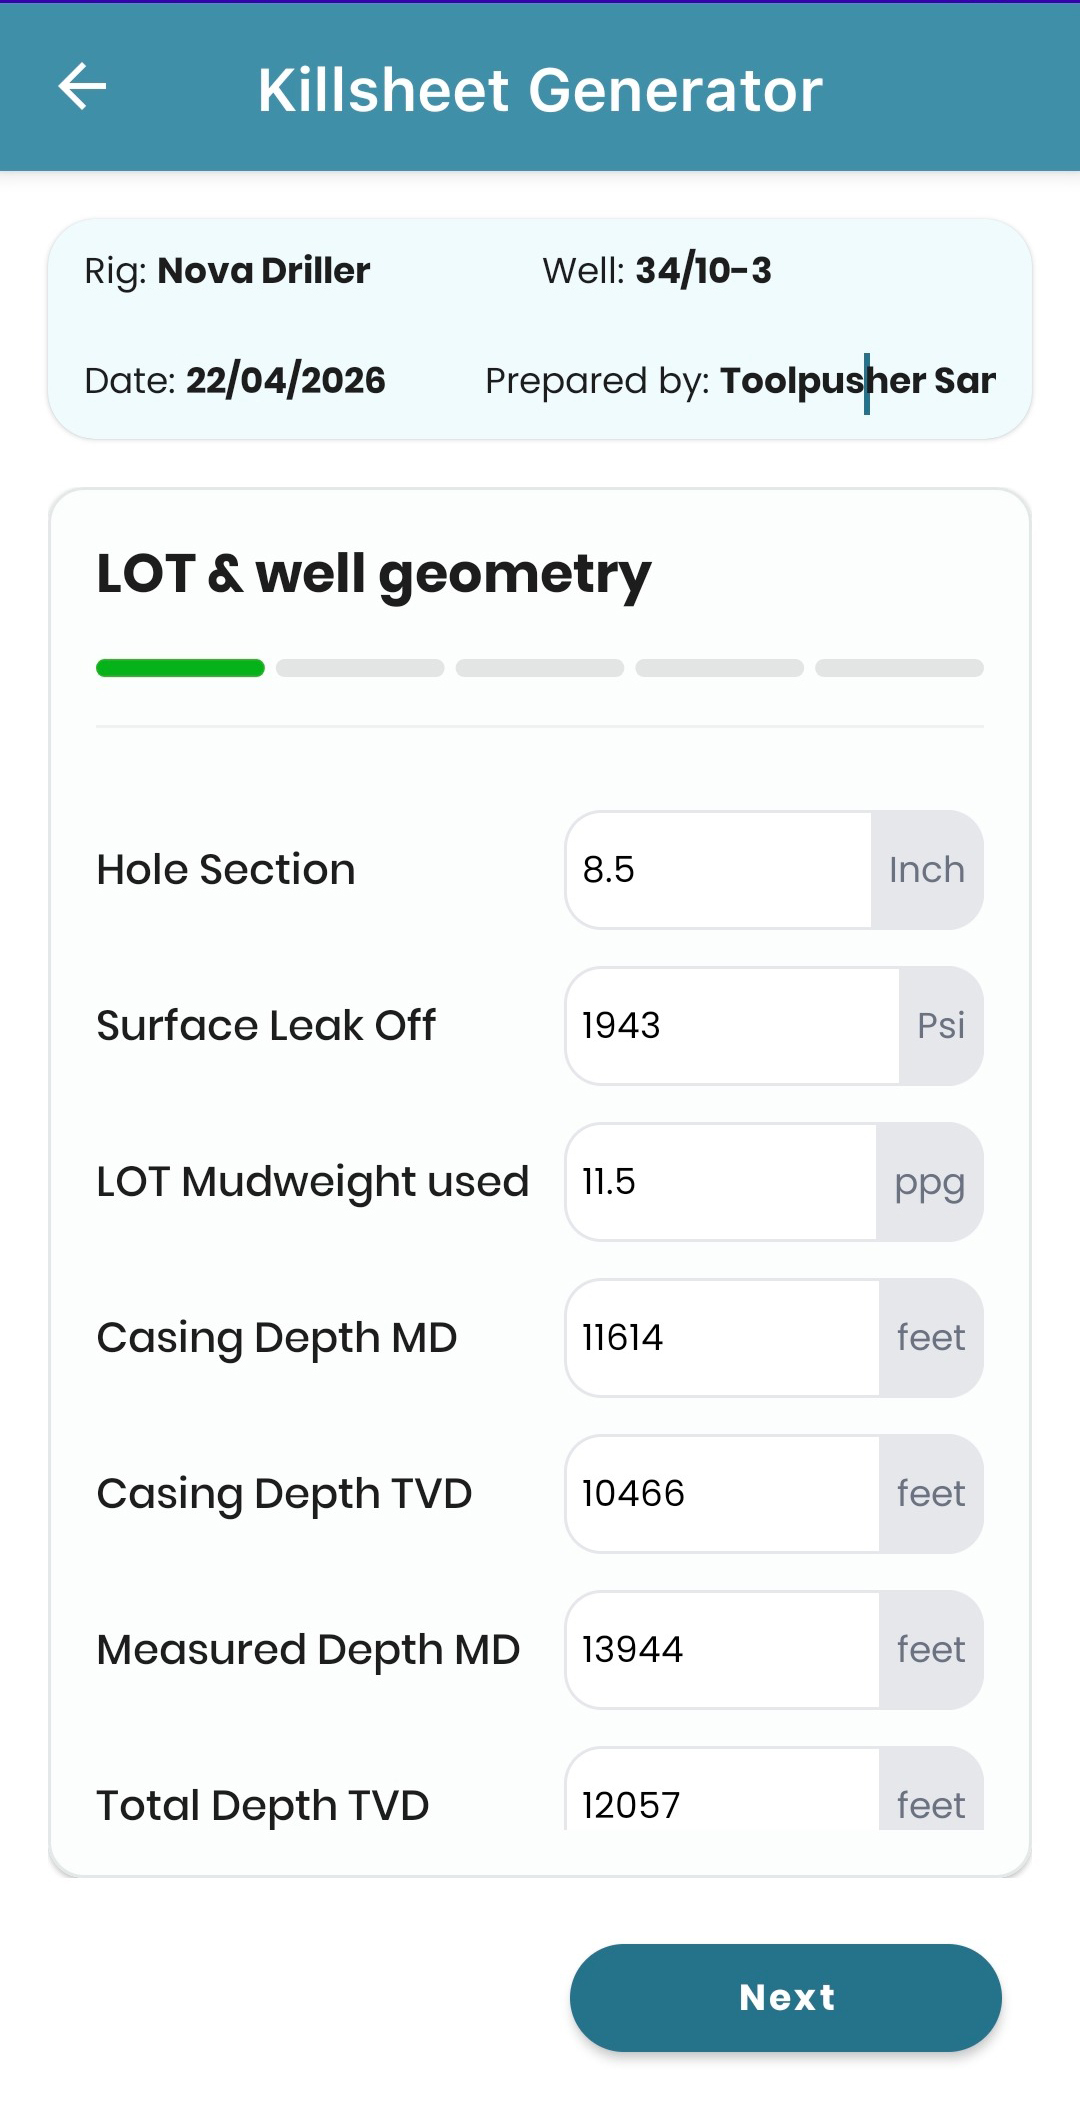Focus the LOT Mudweight used field
This screenshot has height=2115, width=1080.
(721, 1182)
